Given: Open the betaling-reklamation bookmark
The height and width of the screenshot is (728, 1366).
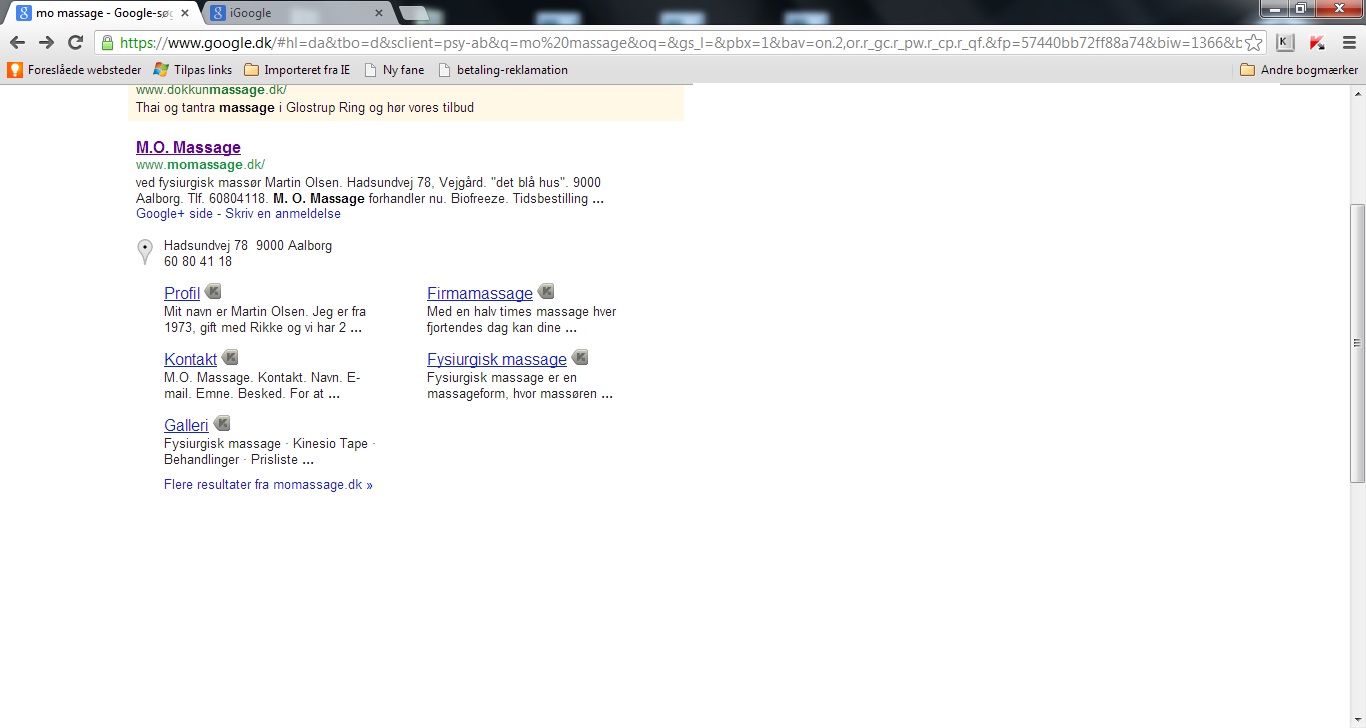Looking at the screenshot, I should point(503,70).
